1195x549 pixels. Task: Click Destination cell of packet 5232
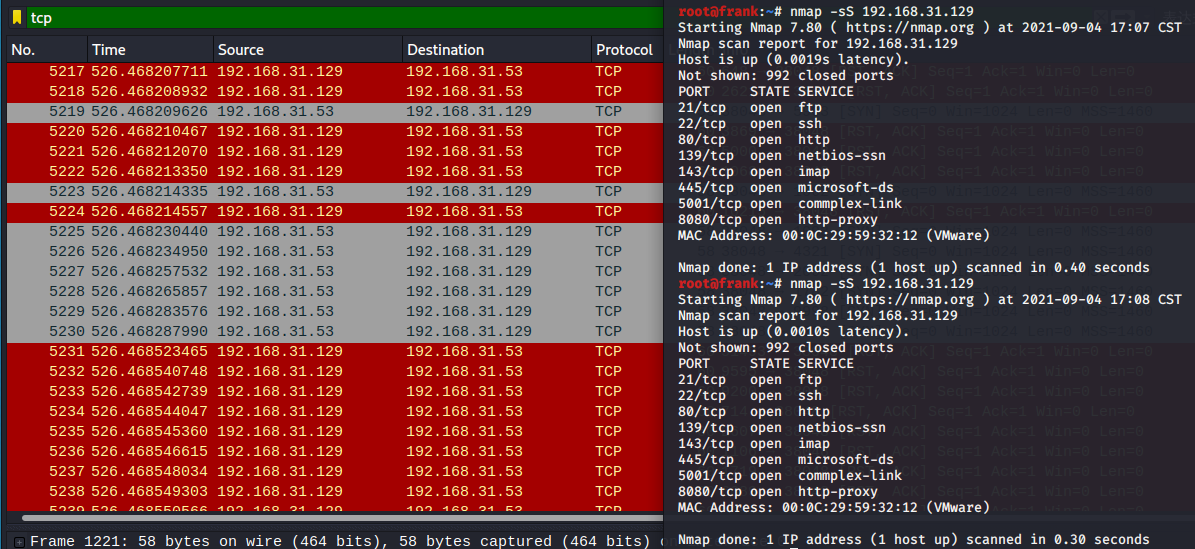click(464, 371)
